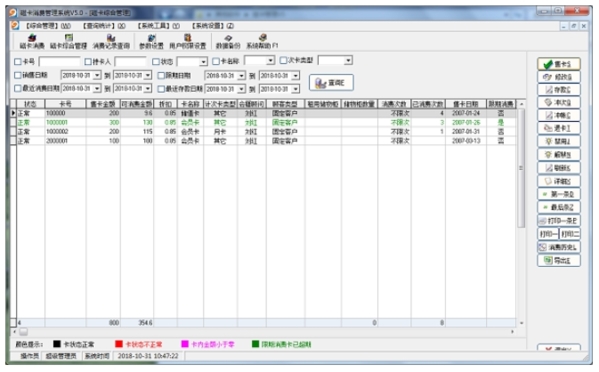This screenshot has width=599, height=372.
Task: Open 参数设置 from the toolbar
Action: (151, 42)
